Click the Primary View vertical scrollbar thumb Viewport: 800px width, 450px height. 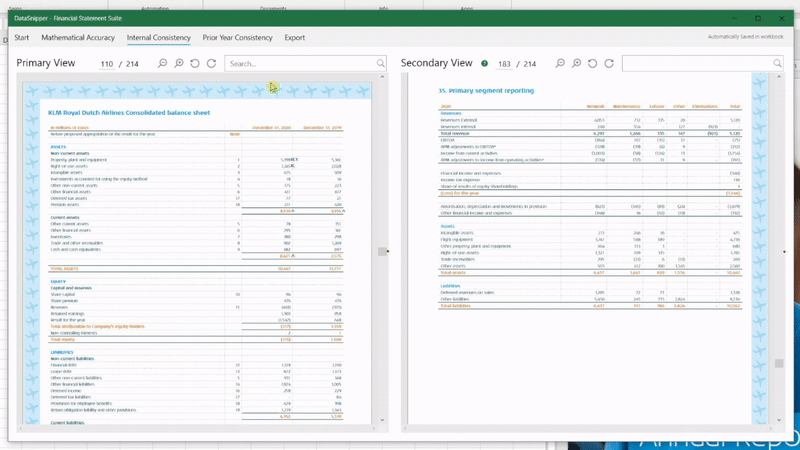click(382, 252)
